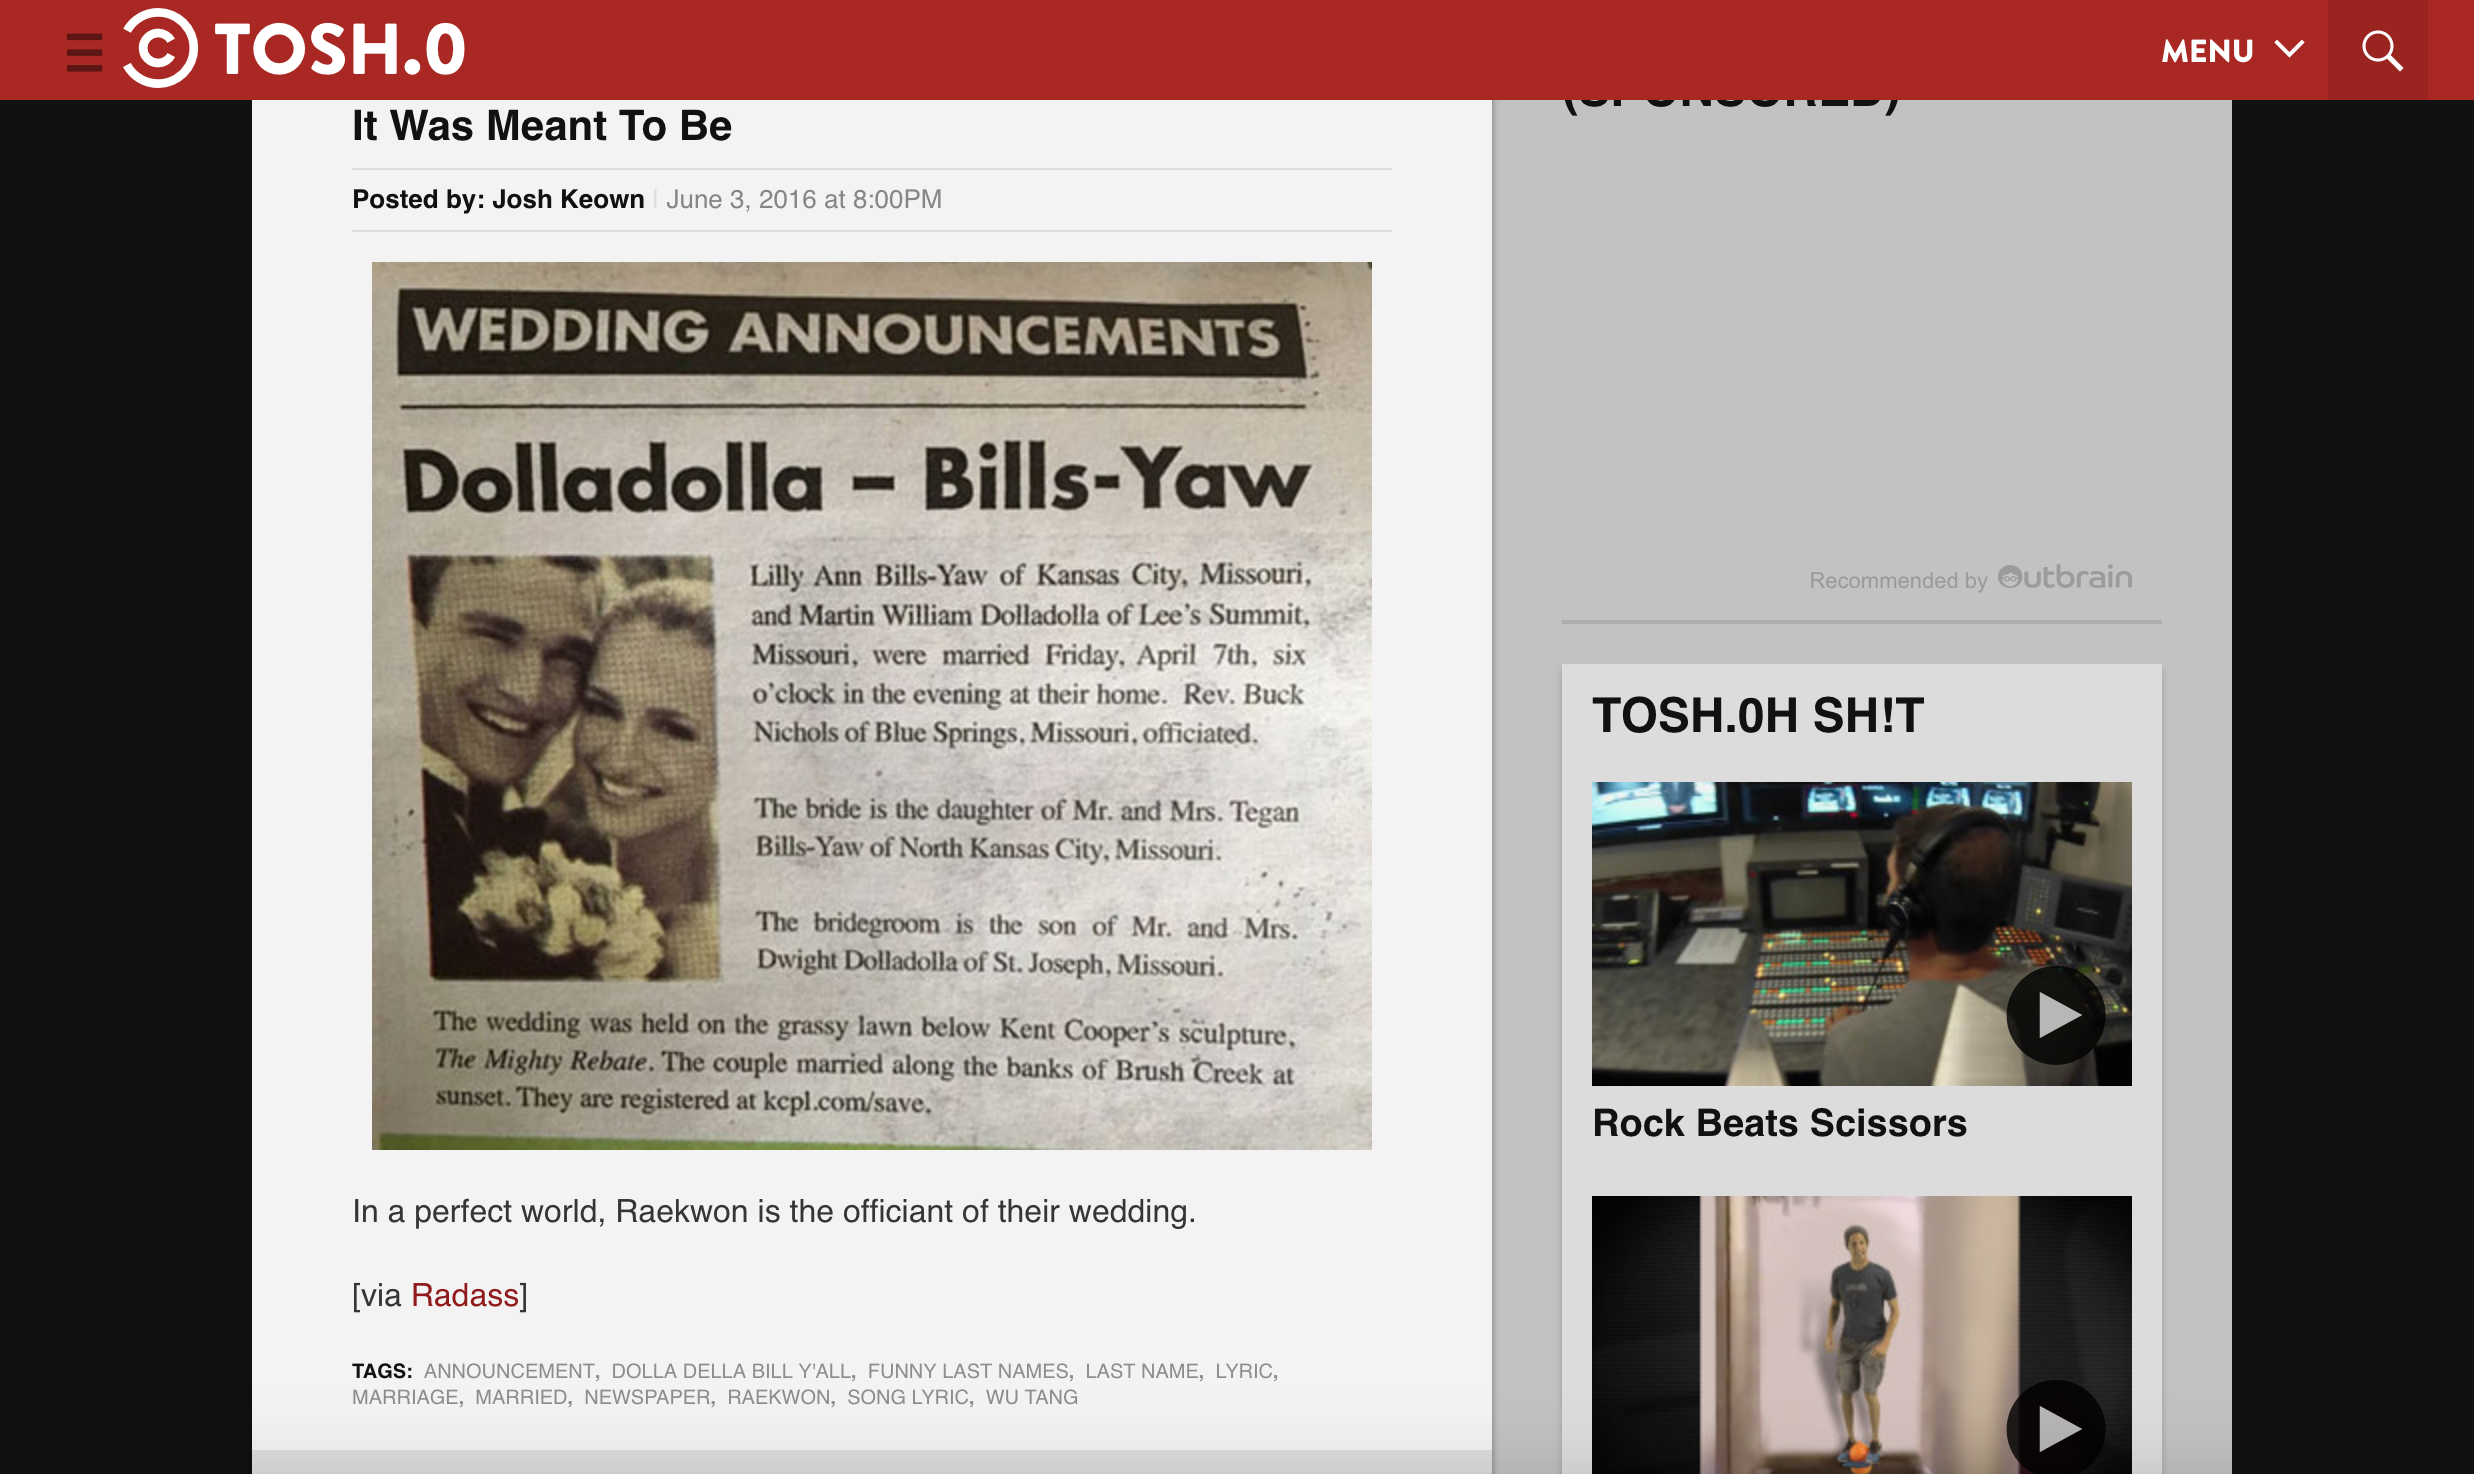Open the Radass source link
Image resolution: width=2474 pixels, height=1474 pixels.
pyautogui.click(x=464, y=1295)
